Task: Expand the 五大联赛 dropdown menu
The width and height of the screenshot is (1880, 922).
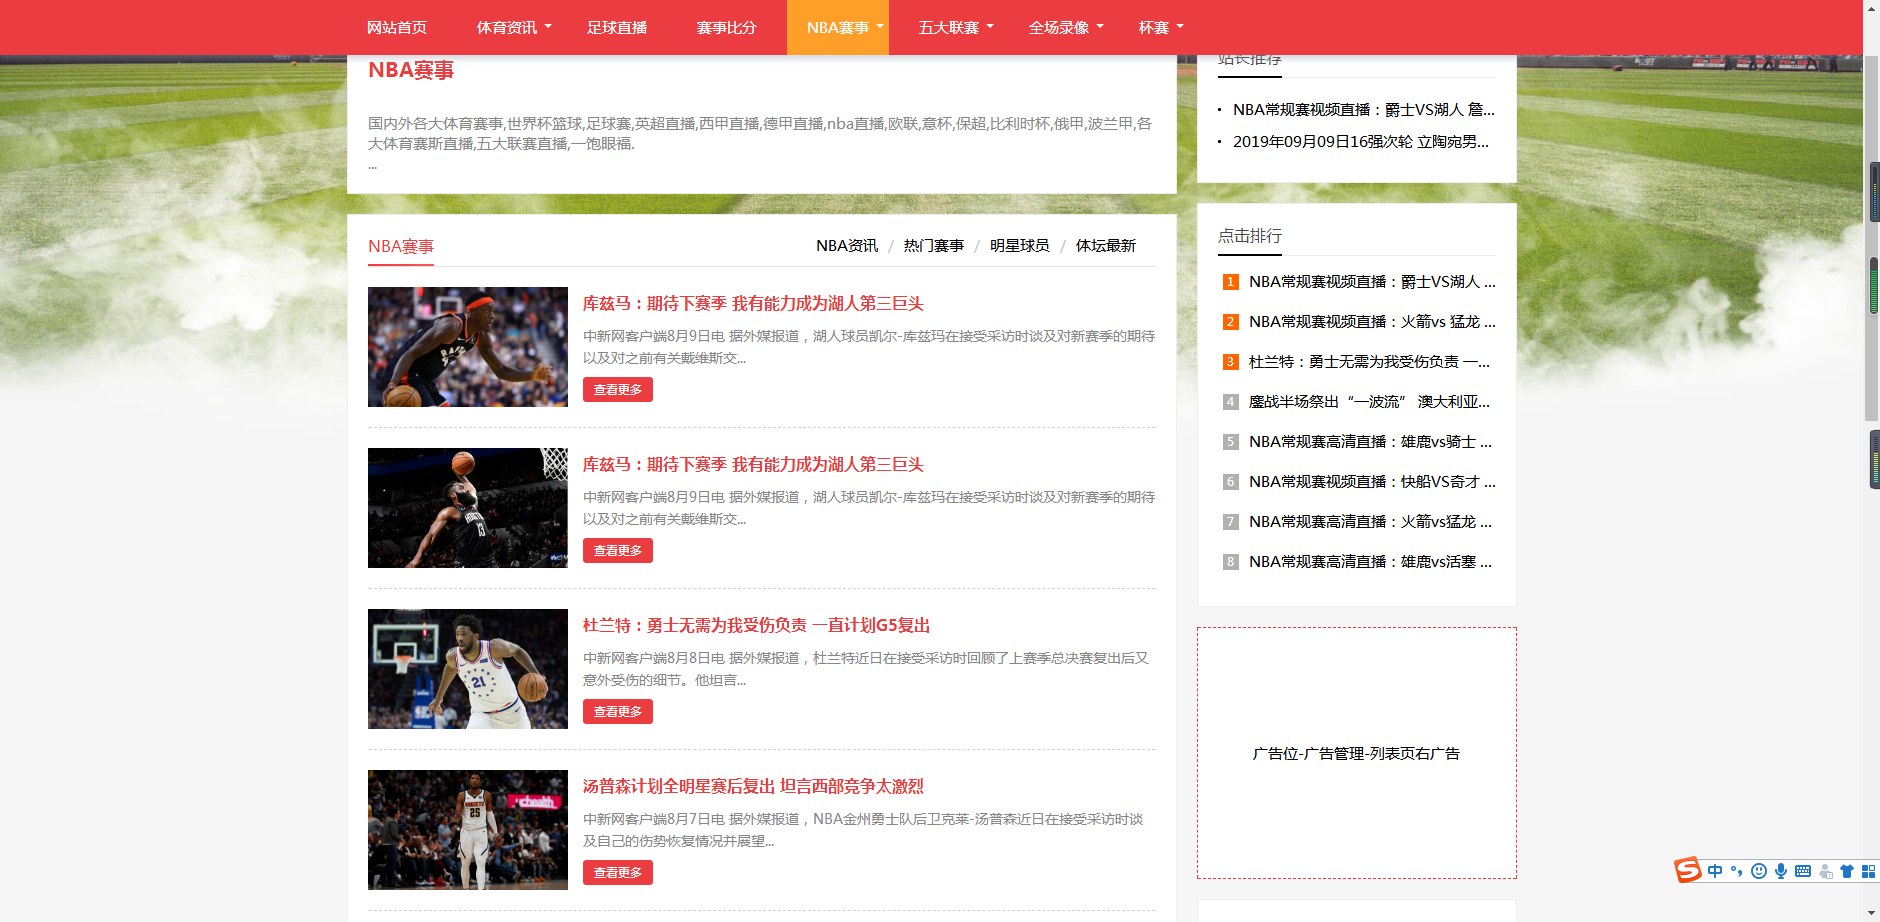Action: (956, 27)
